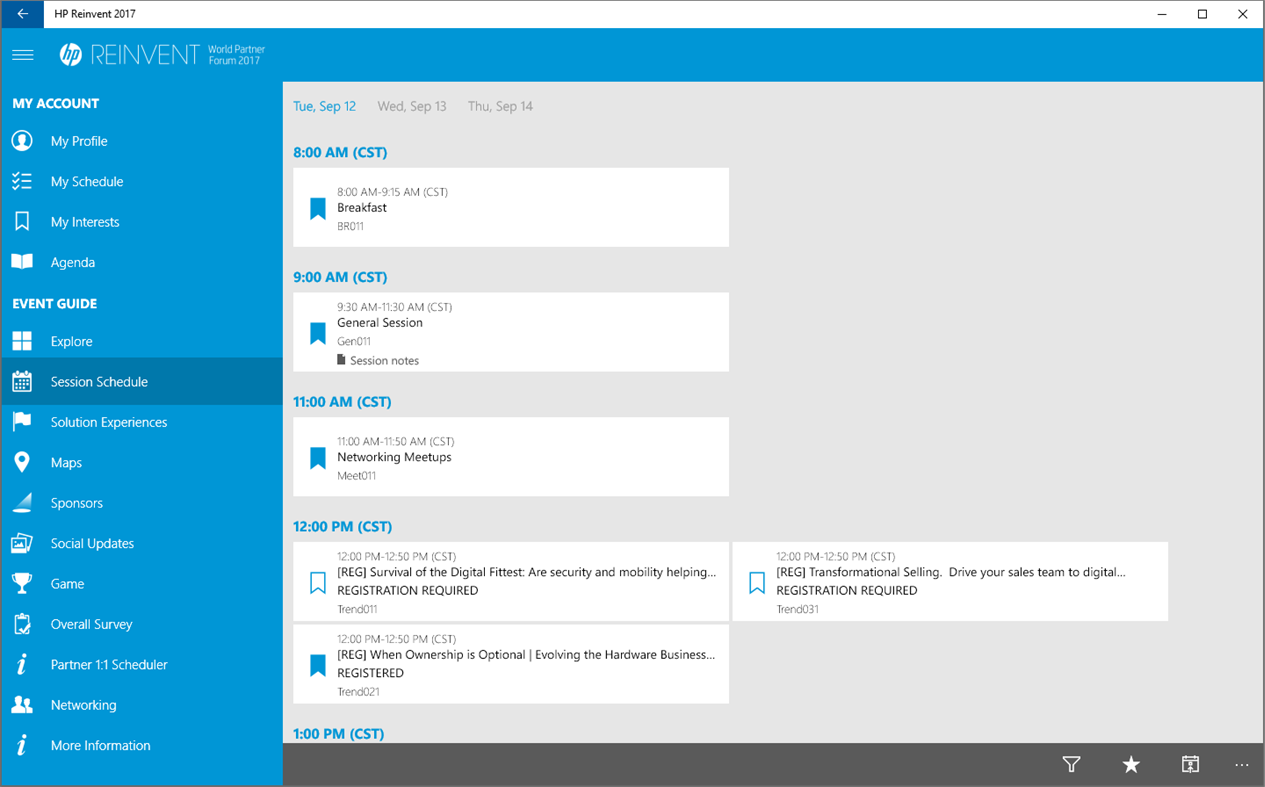Open the Maps section
Viewport: 1265px width, 787px height.
[67, 462]
